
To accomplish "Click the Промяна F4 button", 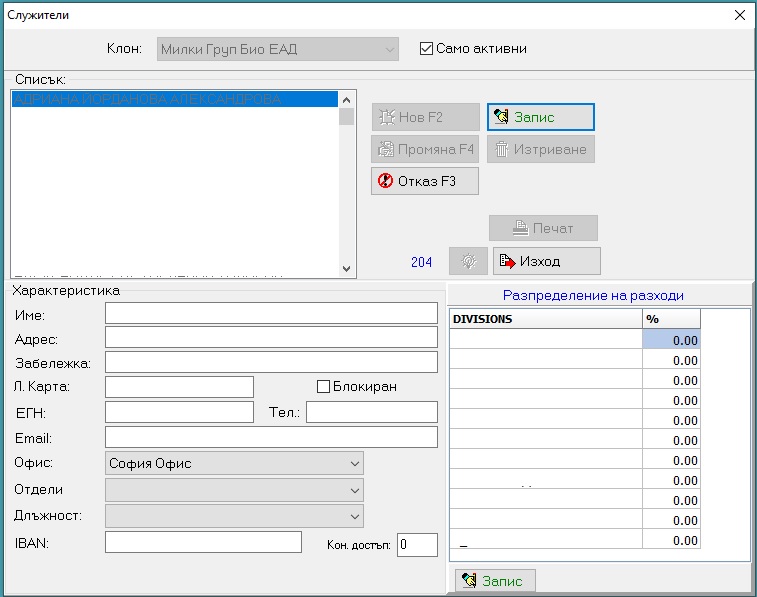I will click(x=425, y=149).
